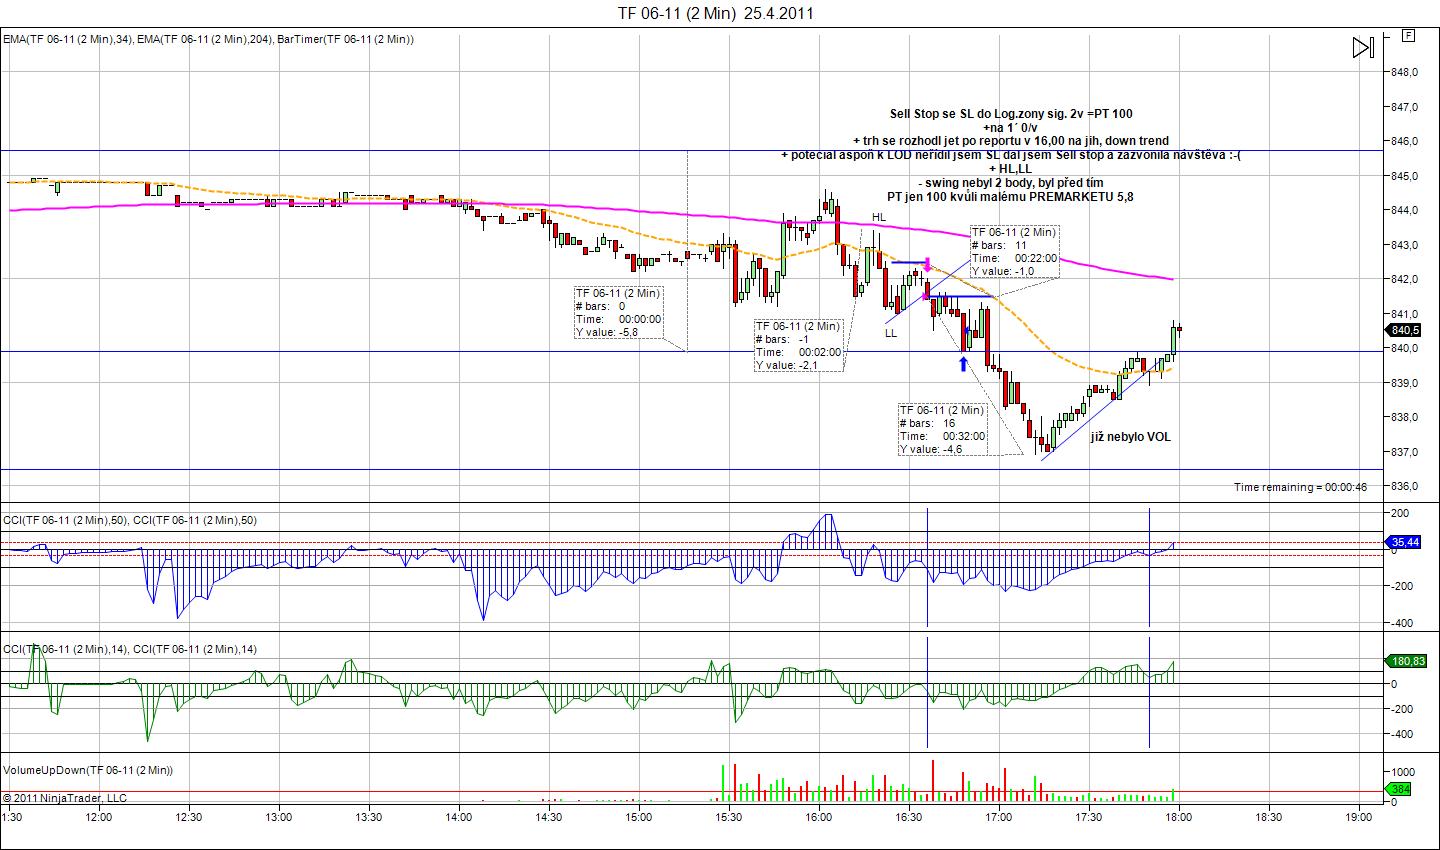Click the 16:00 time axis label

819,817
